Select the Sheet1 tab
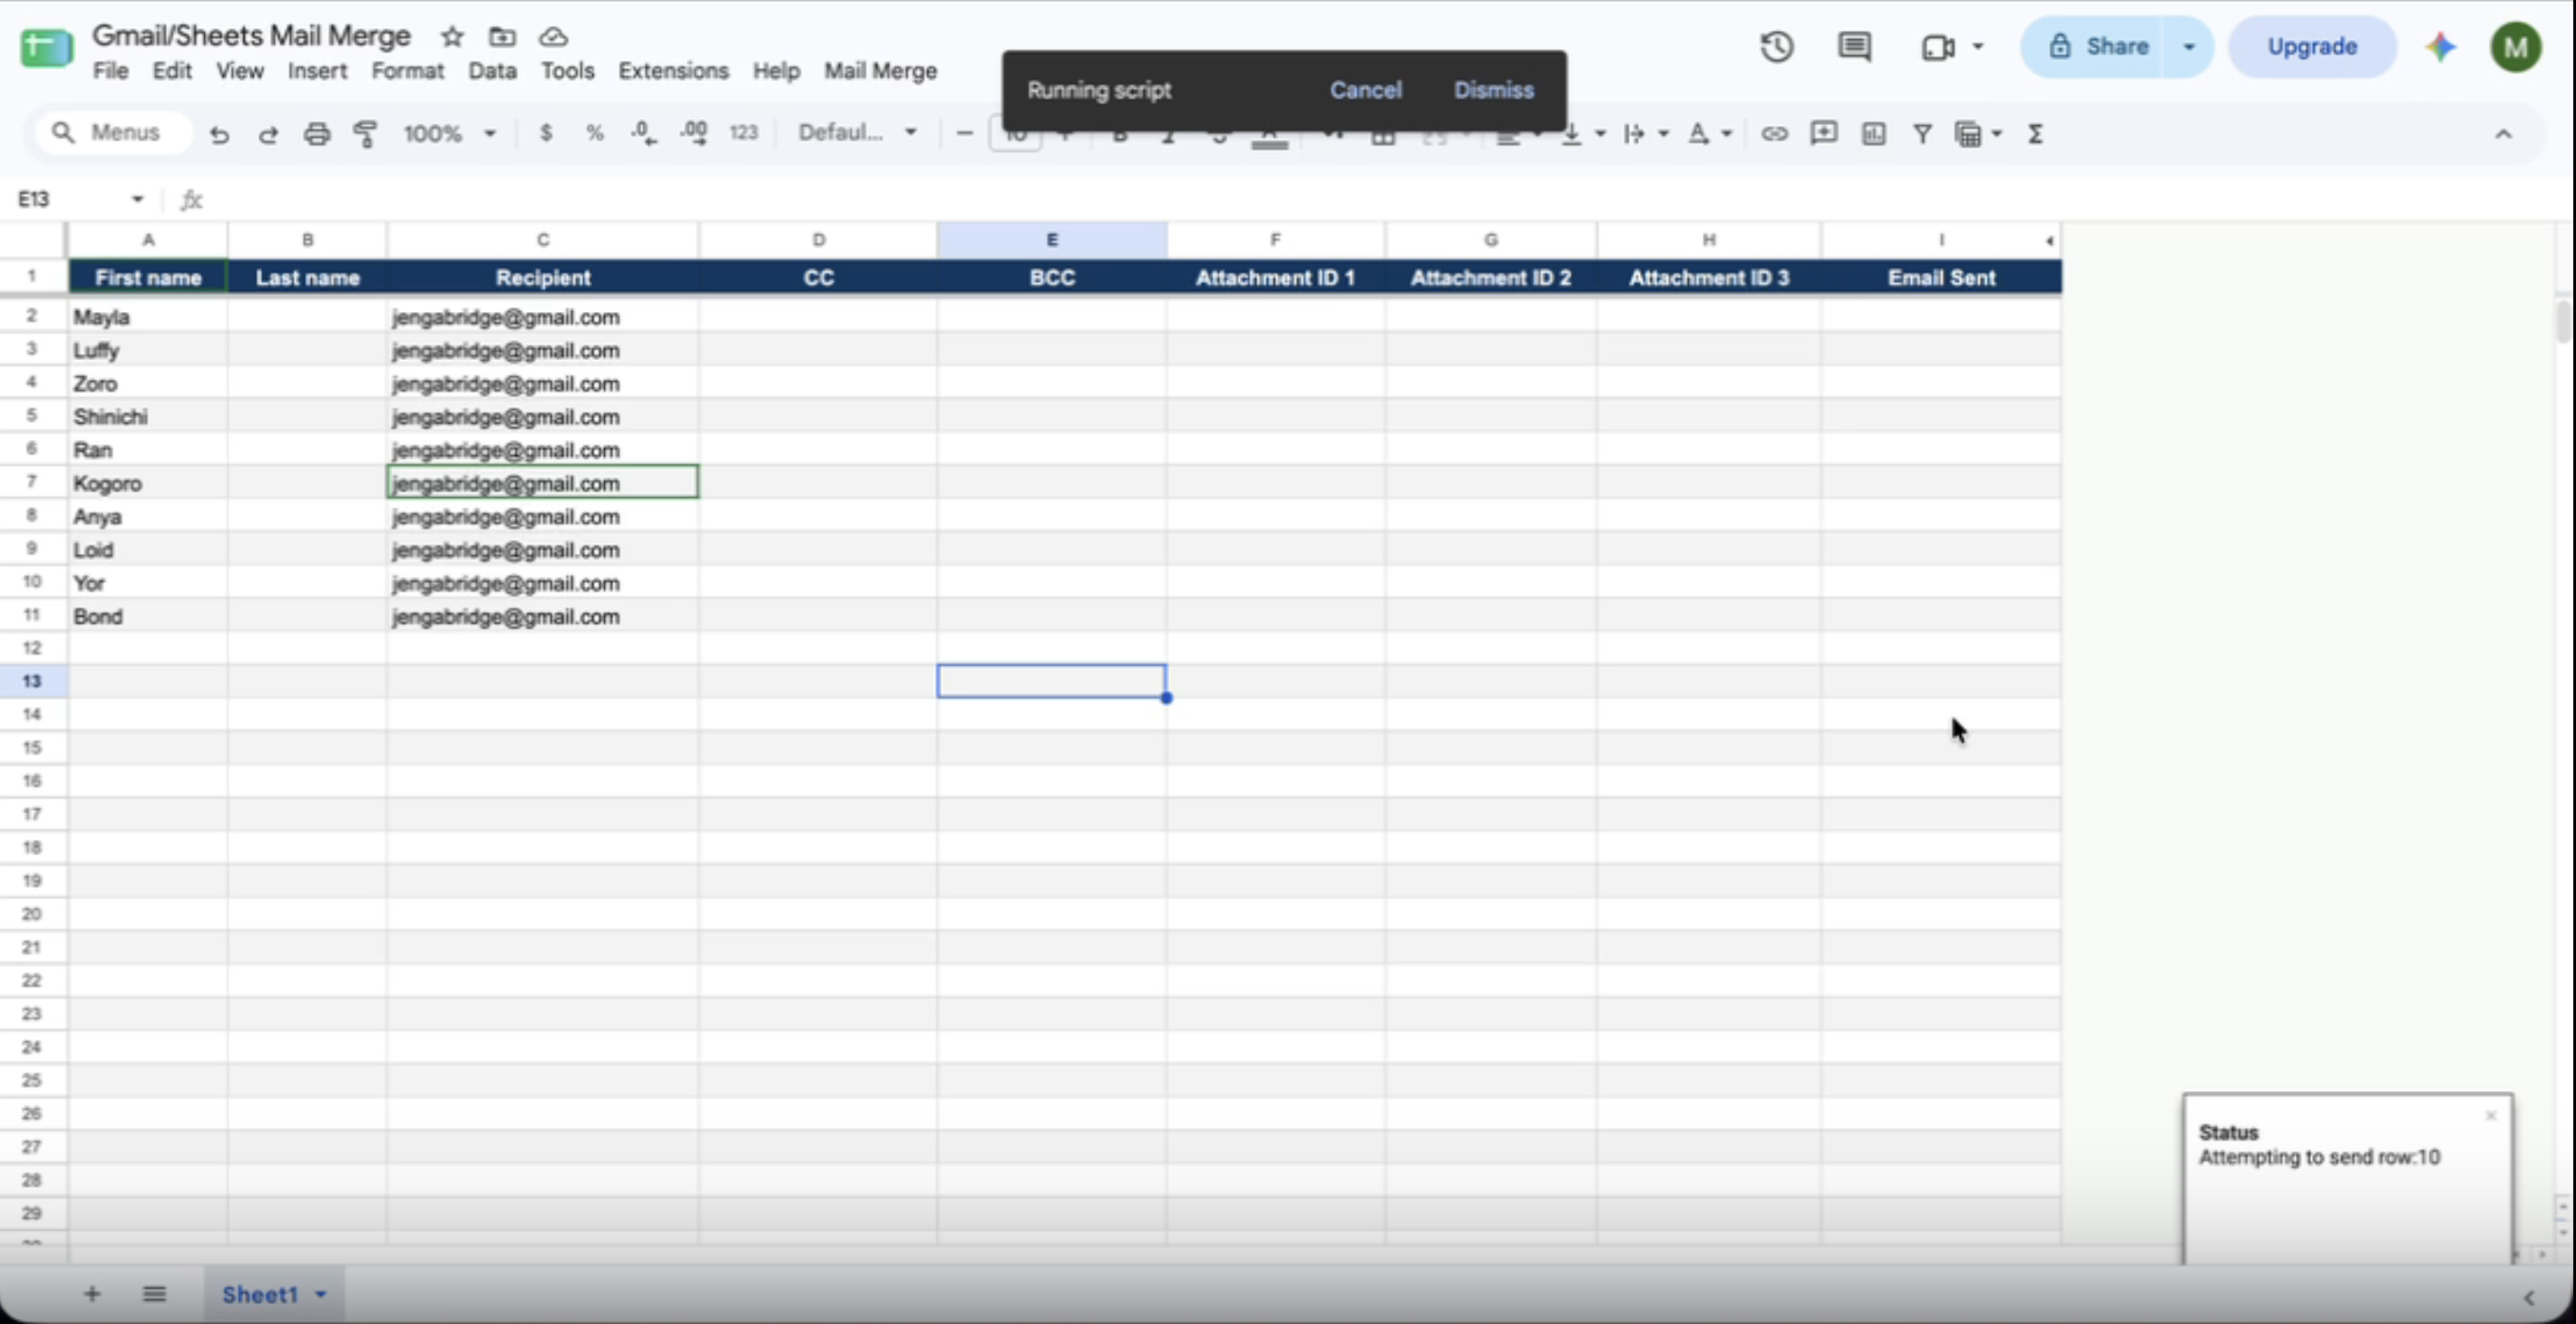 [260, 1294]
